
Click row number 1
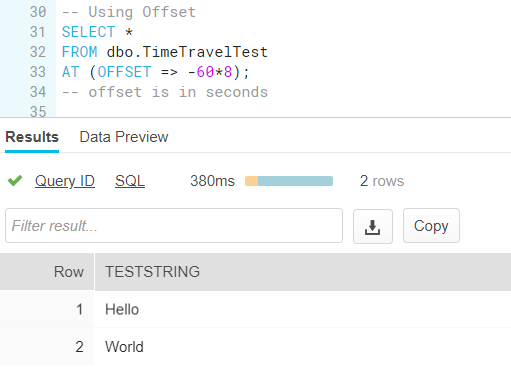click(79, 309)
